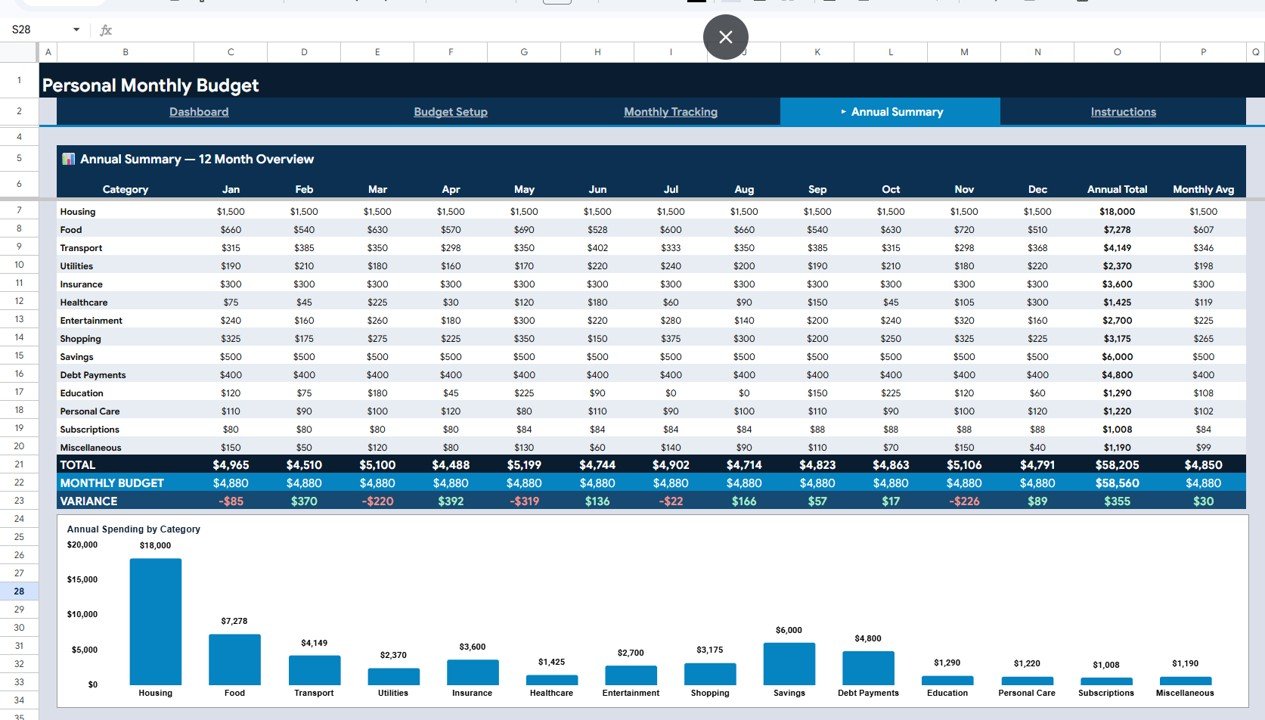
Task: Open the Instructions tab
Action: tap(1123, 111)
